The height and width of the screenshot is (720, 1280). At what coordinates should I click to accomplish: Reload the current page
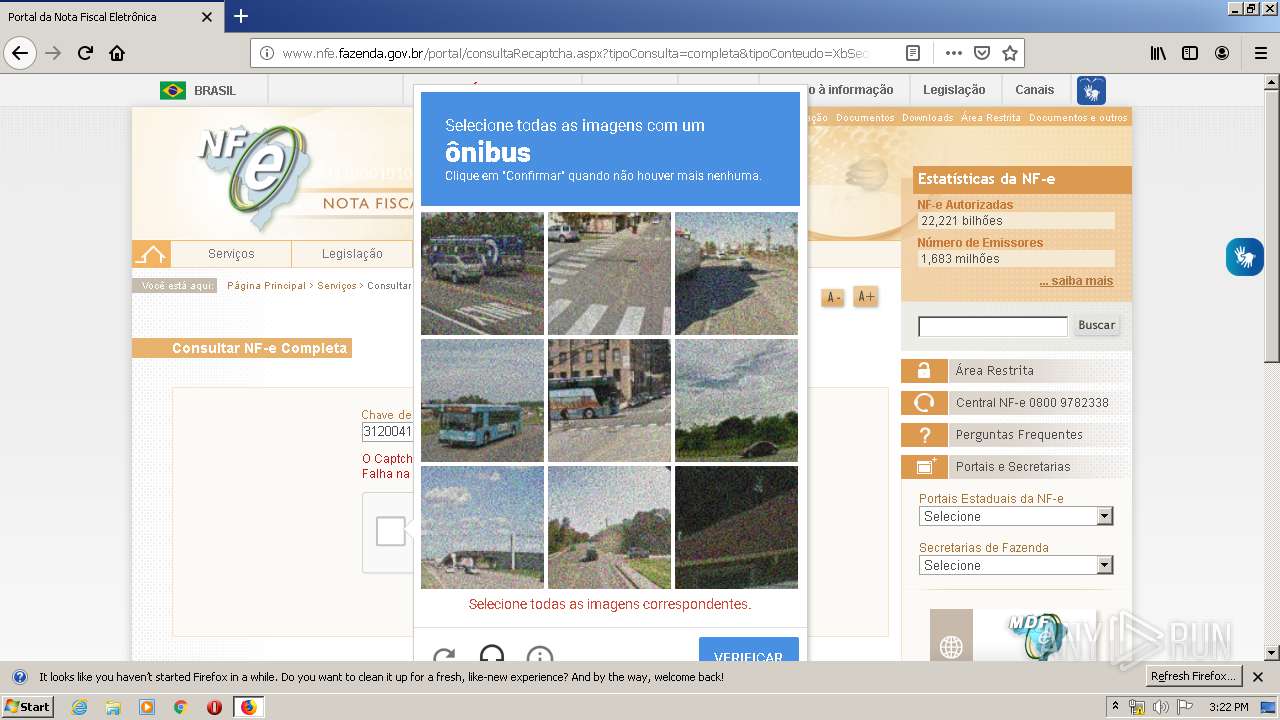[x=86, y=53]
